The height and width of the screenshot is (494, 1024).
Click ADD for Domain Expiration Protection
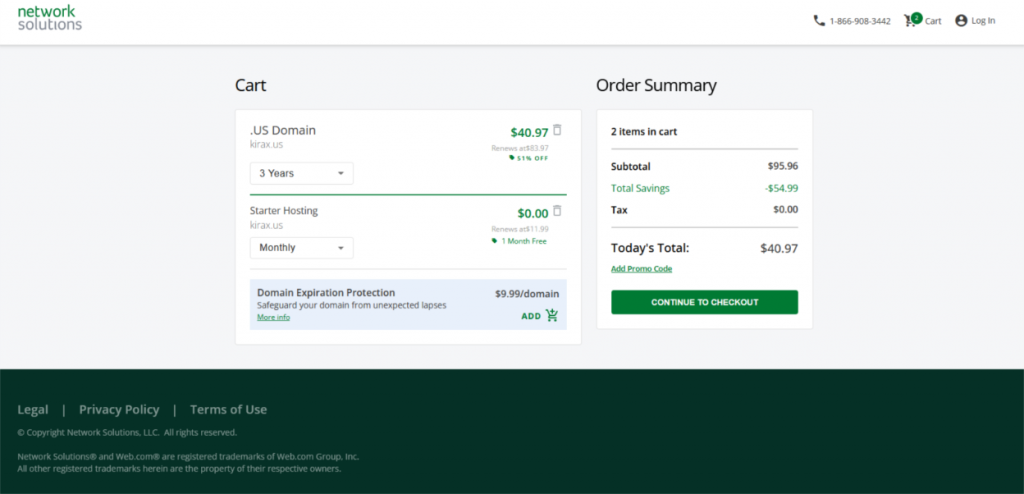click(x=531, y=316)
